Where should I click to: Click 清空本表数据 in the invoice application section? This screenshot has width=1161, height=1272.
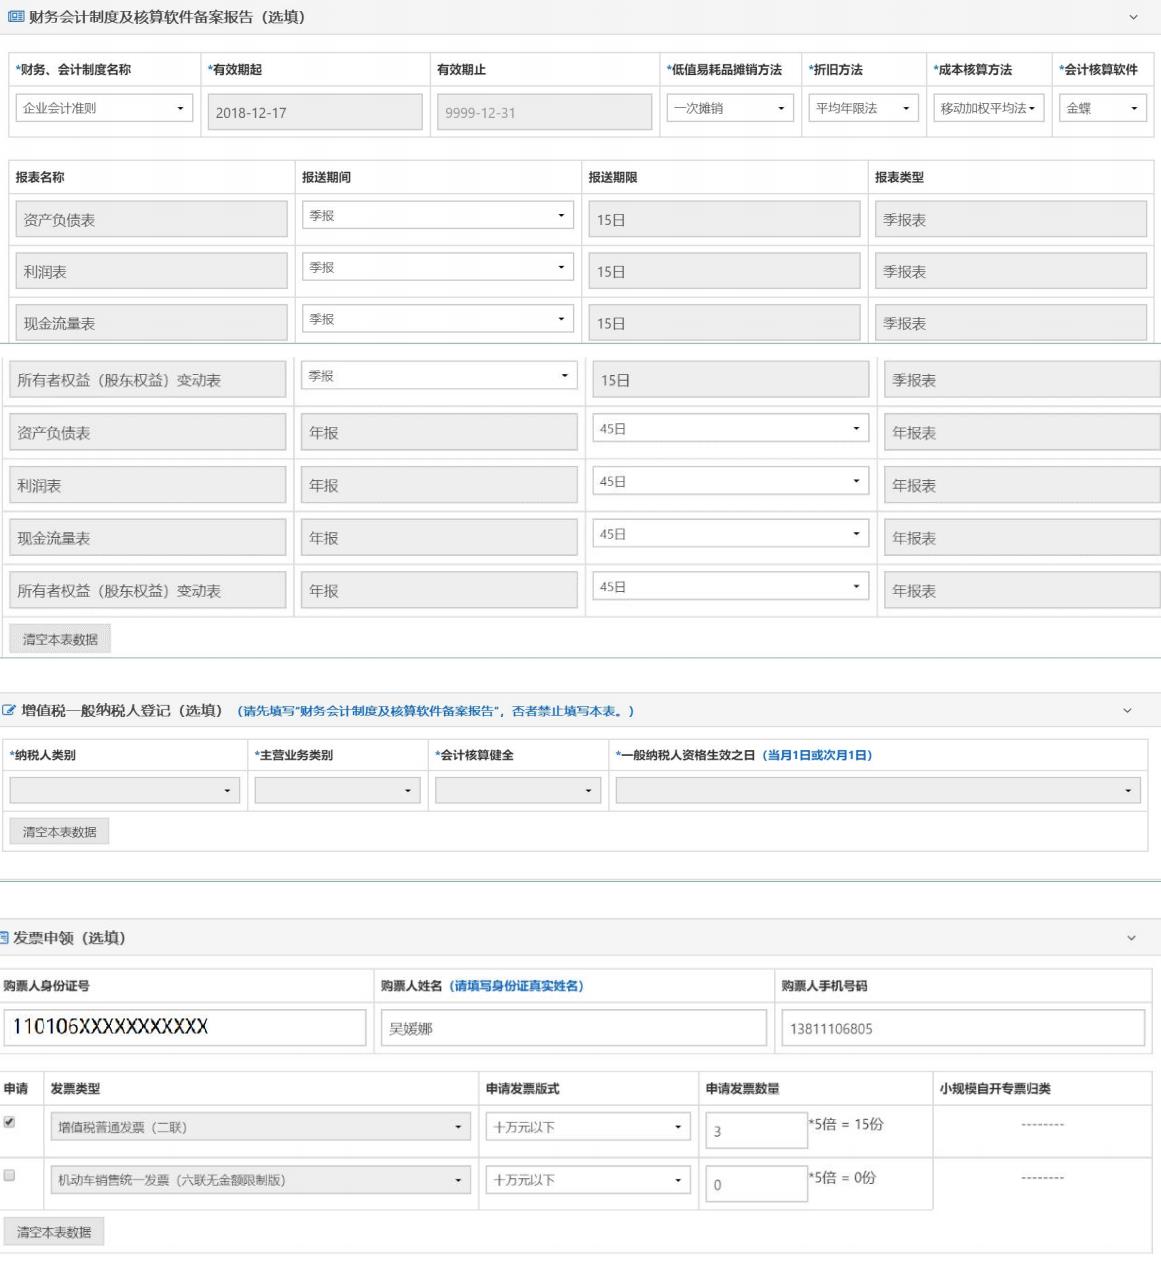(x=54, y=1233)
